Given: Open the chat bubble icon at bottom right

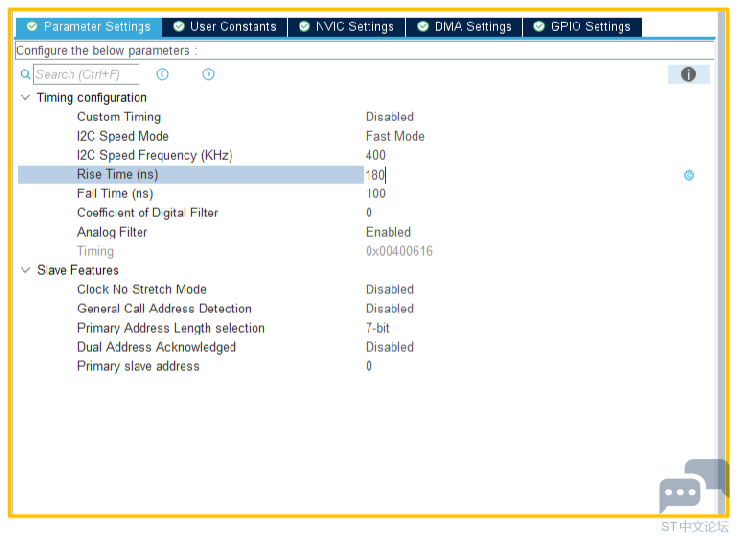Looking at the screenshot, I should pos(682,493).
